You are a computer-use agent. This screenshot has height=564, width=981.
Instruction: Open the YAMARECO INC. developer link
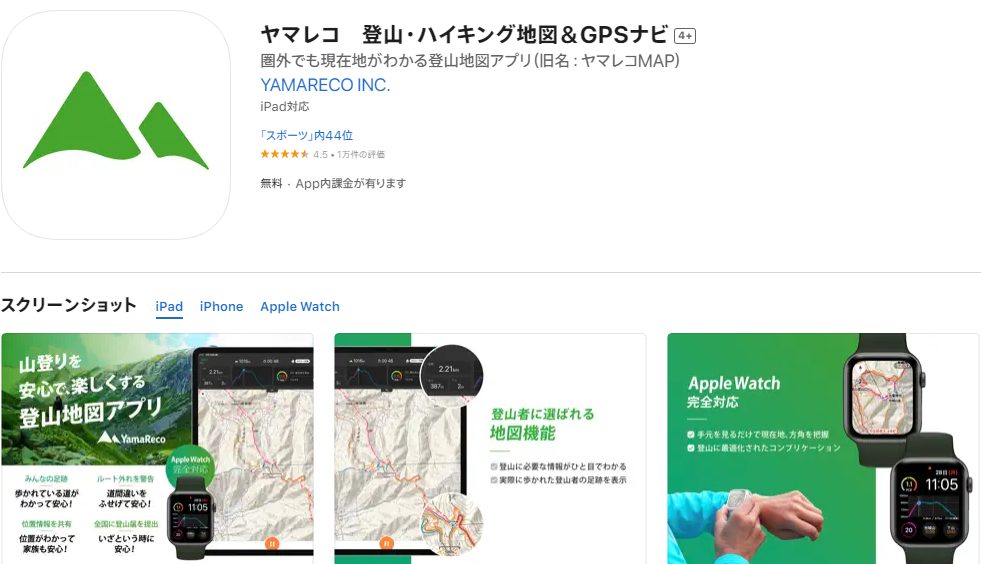point(325,85)
